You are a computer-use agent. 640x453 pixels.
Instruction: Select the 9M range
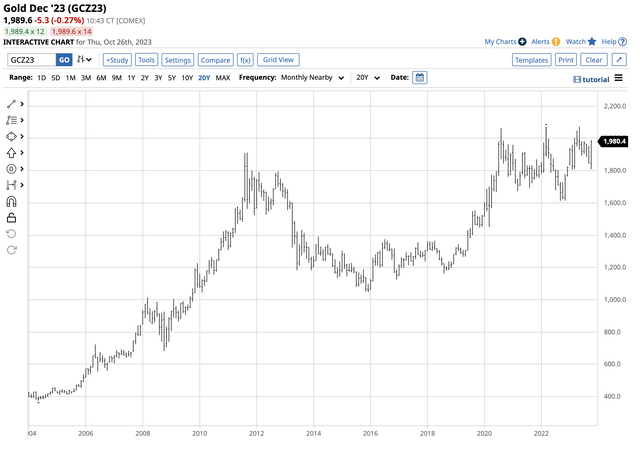click(117, 78)
